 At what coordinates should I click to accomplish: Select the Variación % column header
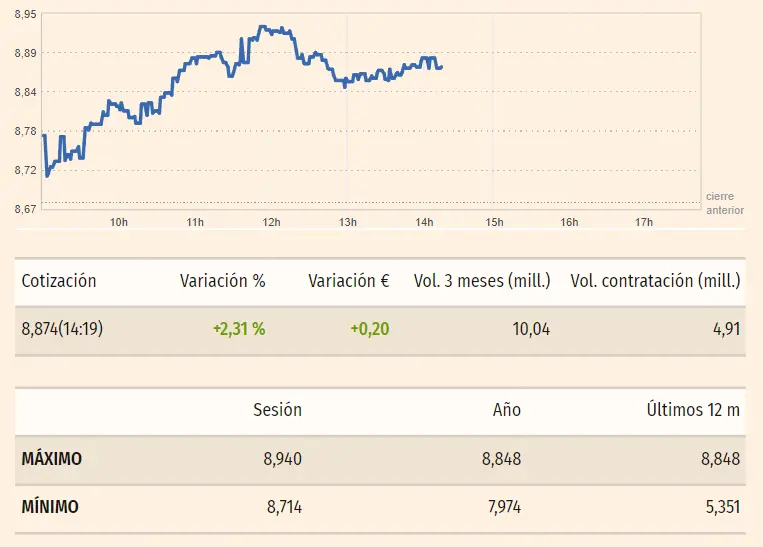tap(222, 281)
